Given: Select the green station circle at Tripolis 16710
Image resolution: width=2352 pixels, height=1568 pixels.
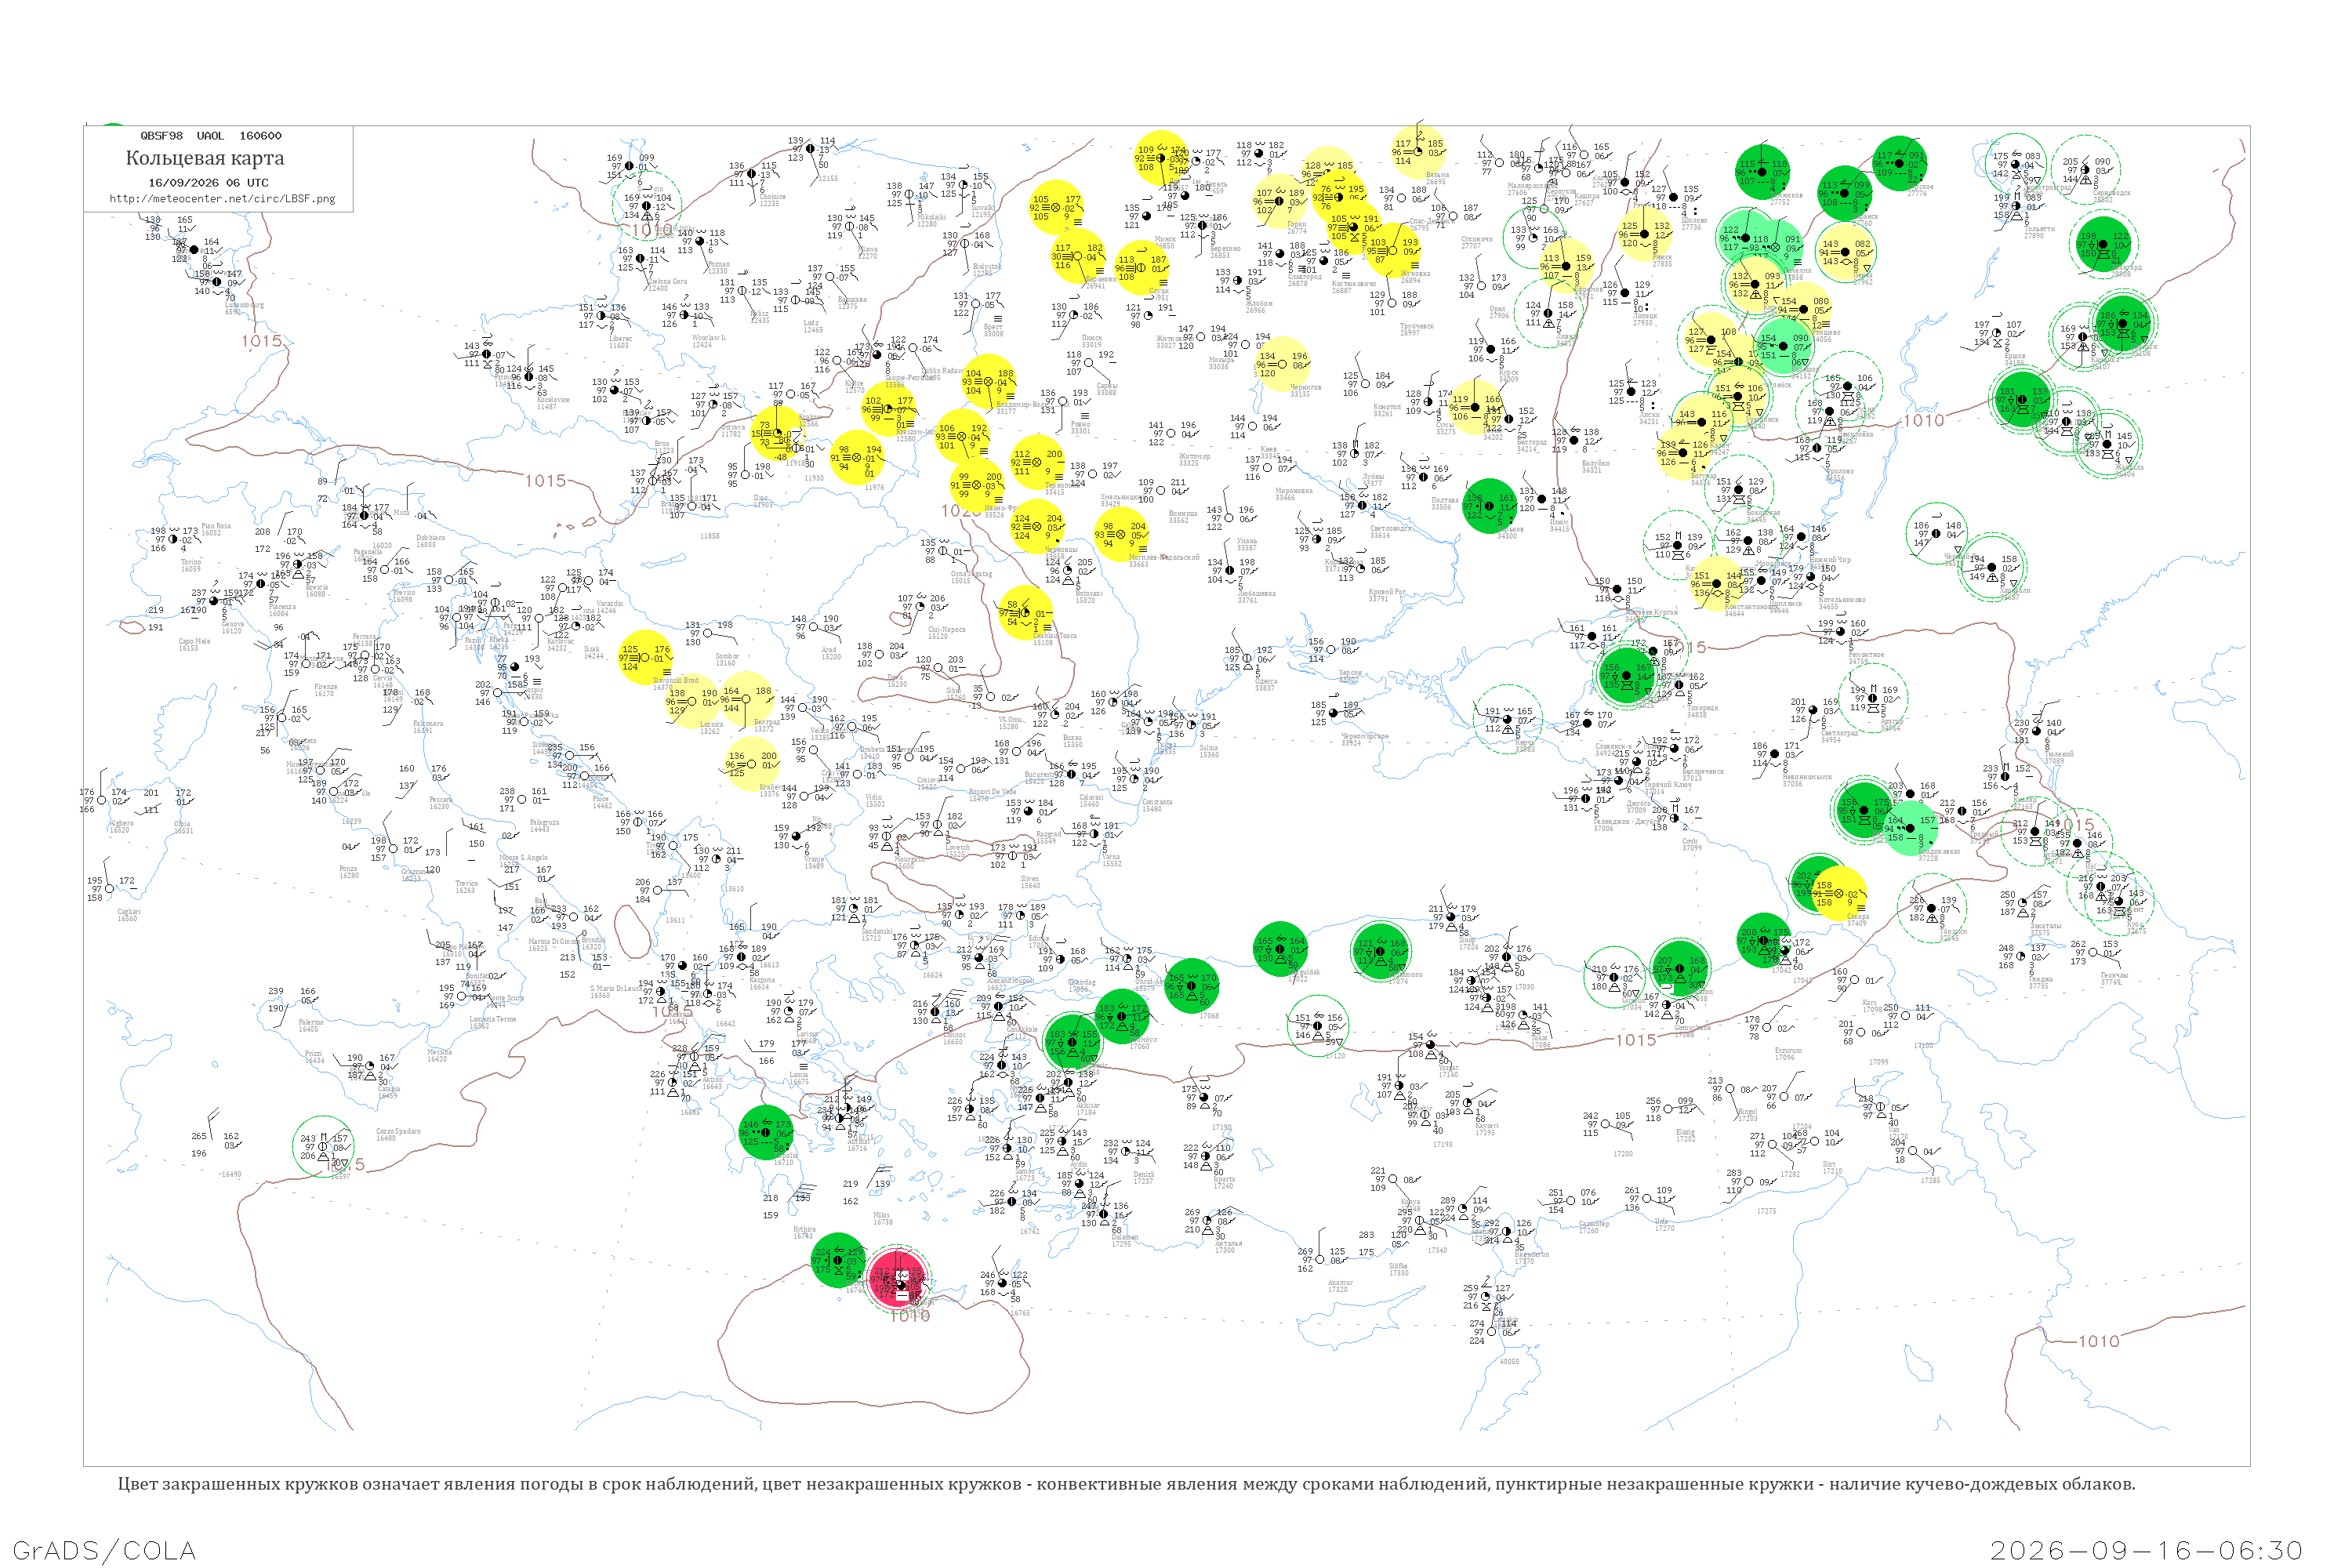Looking at the screenshot, I should click(766, 1133).
